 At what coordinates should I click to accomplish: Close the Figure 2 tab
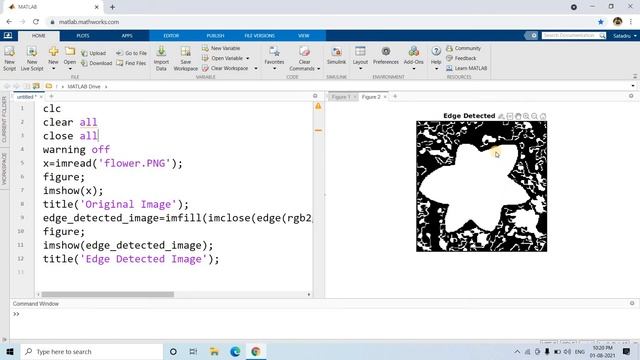(x=385, y=97)
